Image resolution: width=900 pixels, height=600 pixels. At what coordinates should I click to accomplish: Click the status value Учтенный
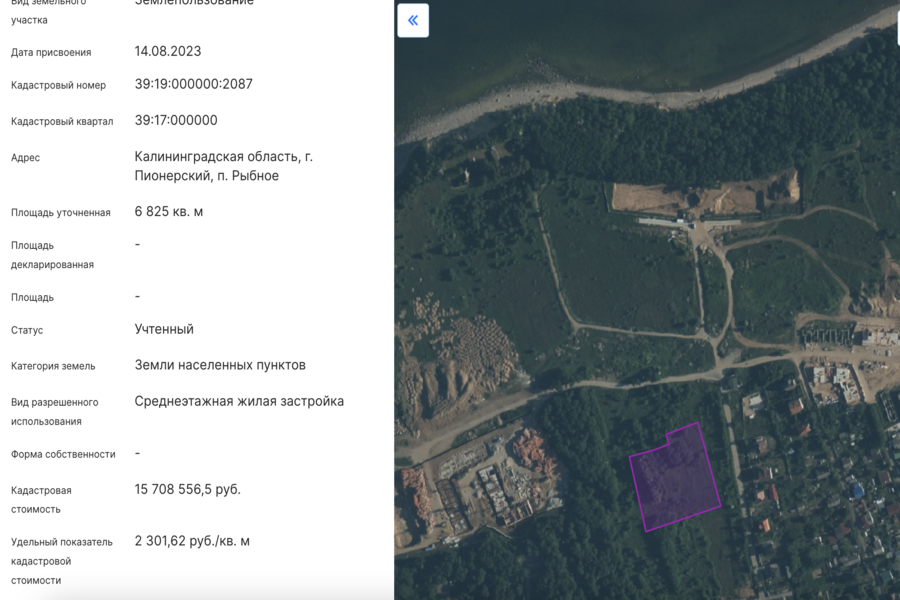164,329
